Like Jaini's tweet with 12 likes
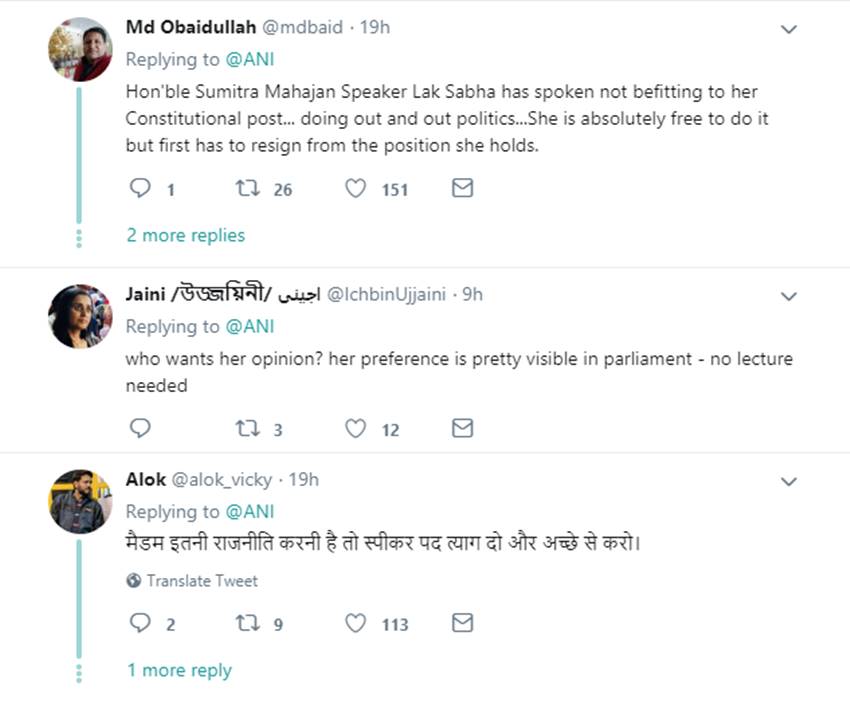Image resolution: width=850 pixels, height=702 pixels. [355, 428]
